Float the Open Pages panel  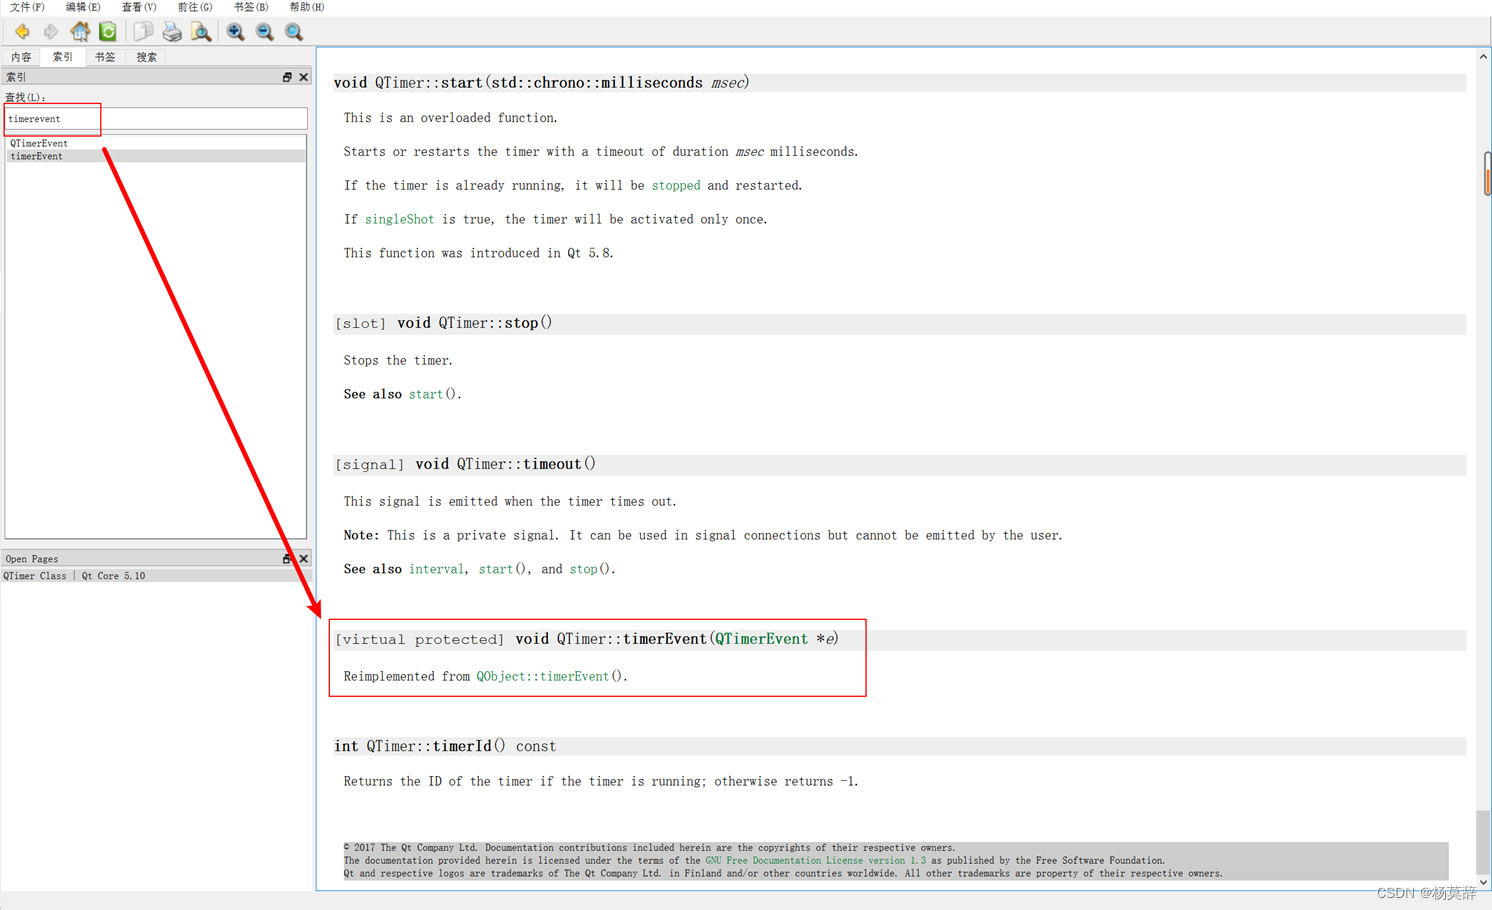click(x=287, y=559)
